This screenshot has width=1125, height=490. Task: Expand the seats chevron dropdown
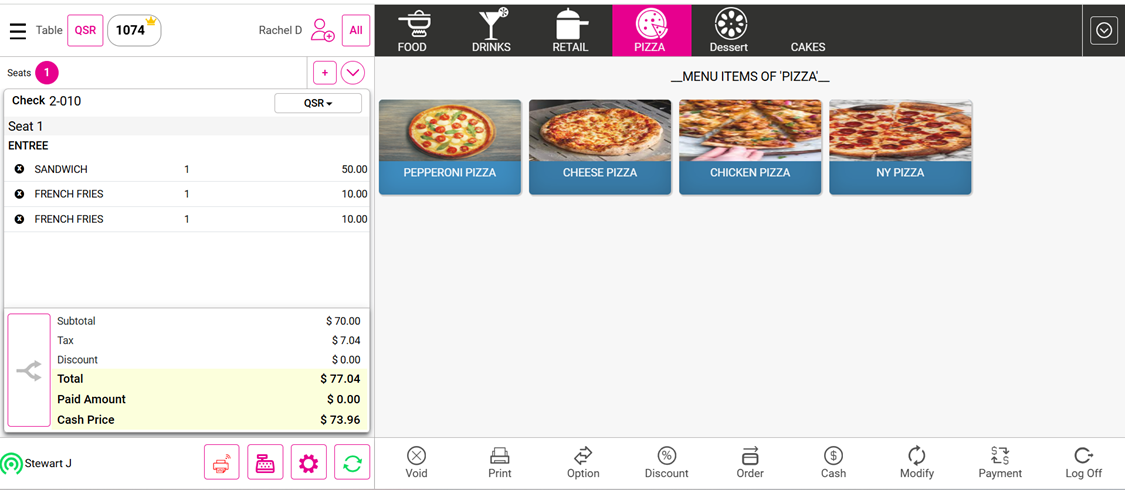[353, 73]
